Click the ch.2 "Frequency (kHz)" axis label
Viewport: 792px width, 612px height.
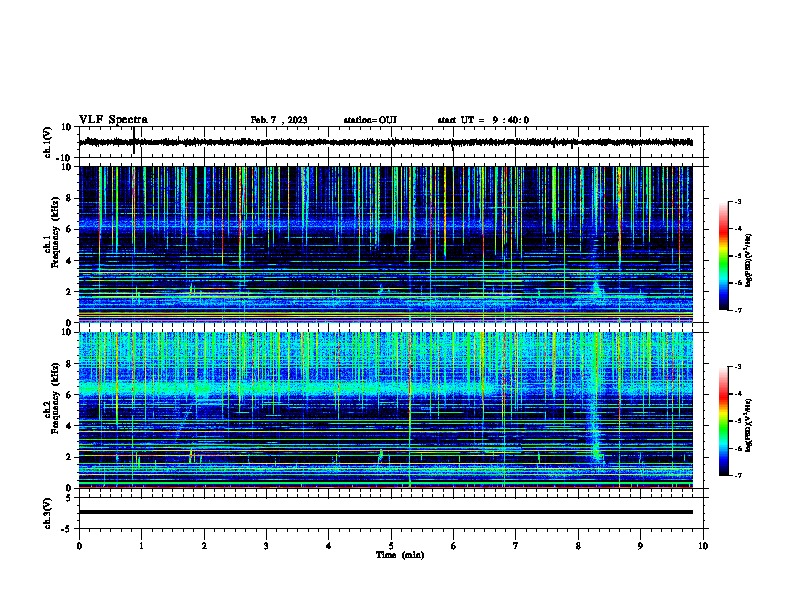tap(55, 398)
